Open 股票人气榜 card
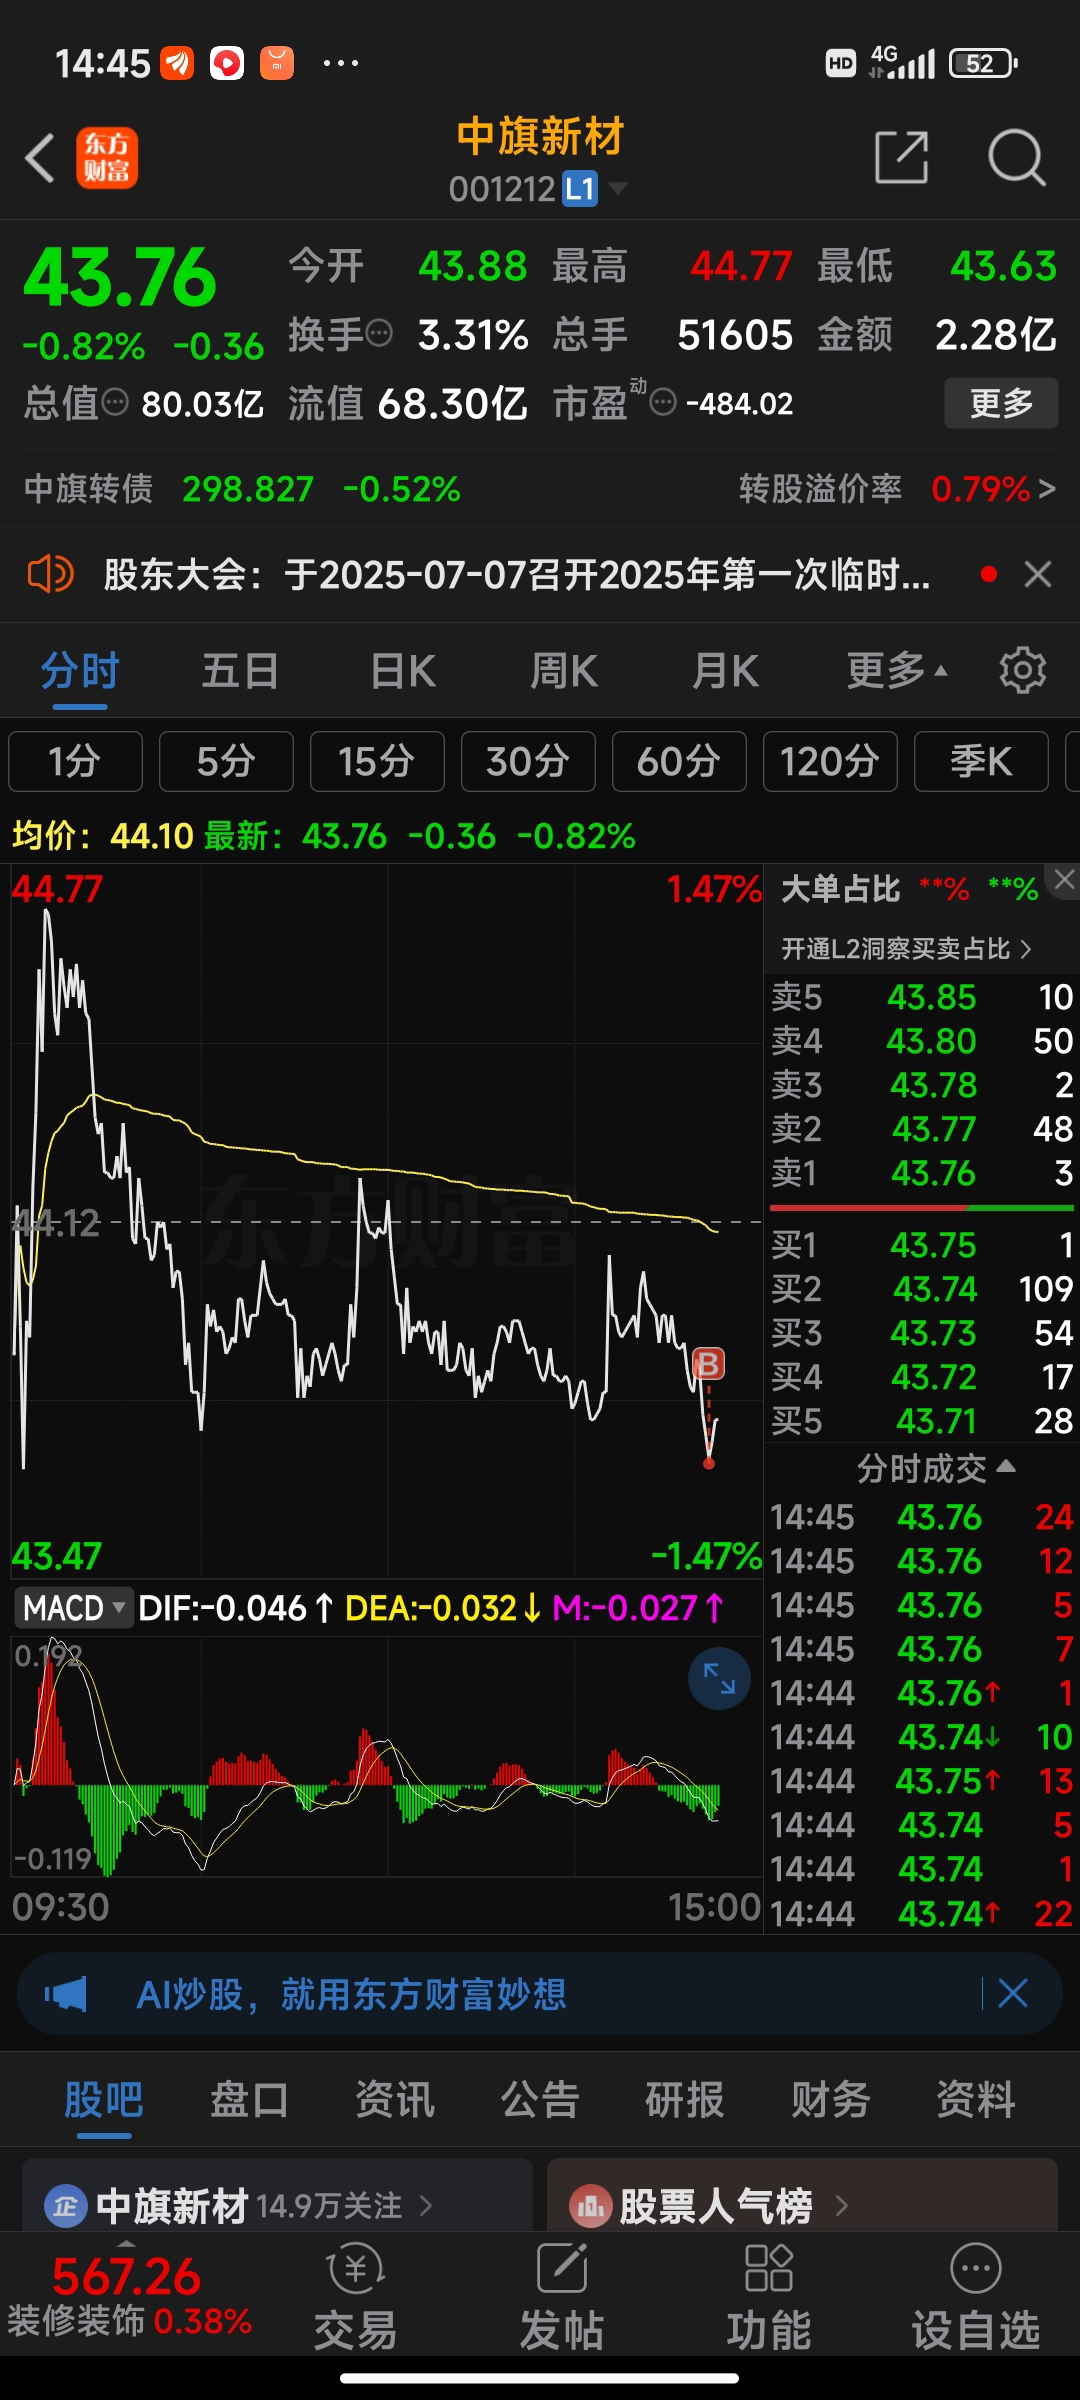The image size is (1080, 2400). coord(802,2195)
